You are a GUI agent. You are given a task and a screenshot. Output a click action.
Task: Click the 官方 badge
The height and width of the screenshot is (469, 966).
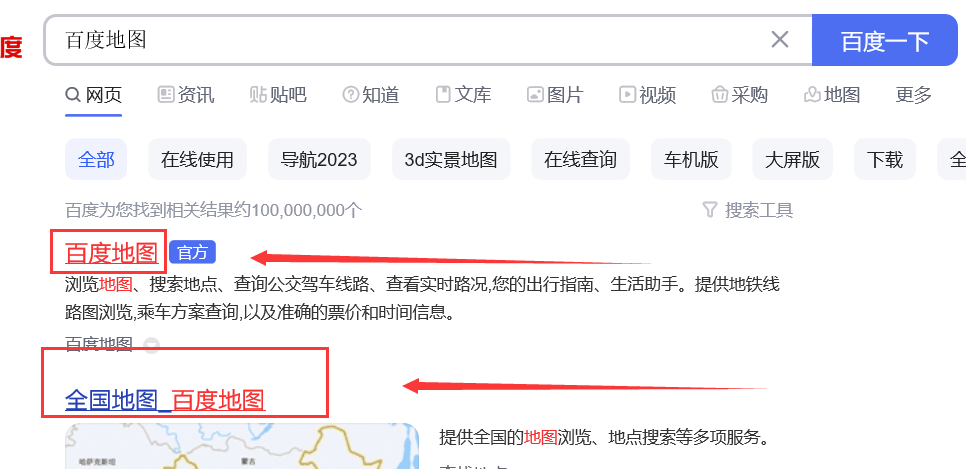pos(192,252)
